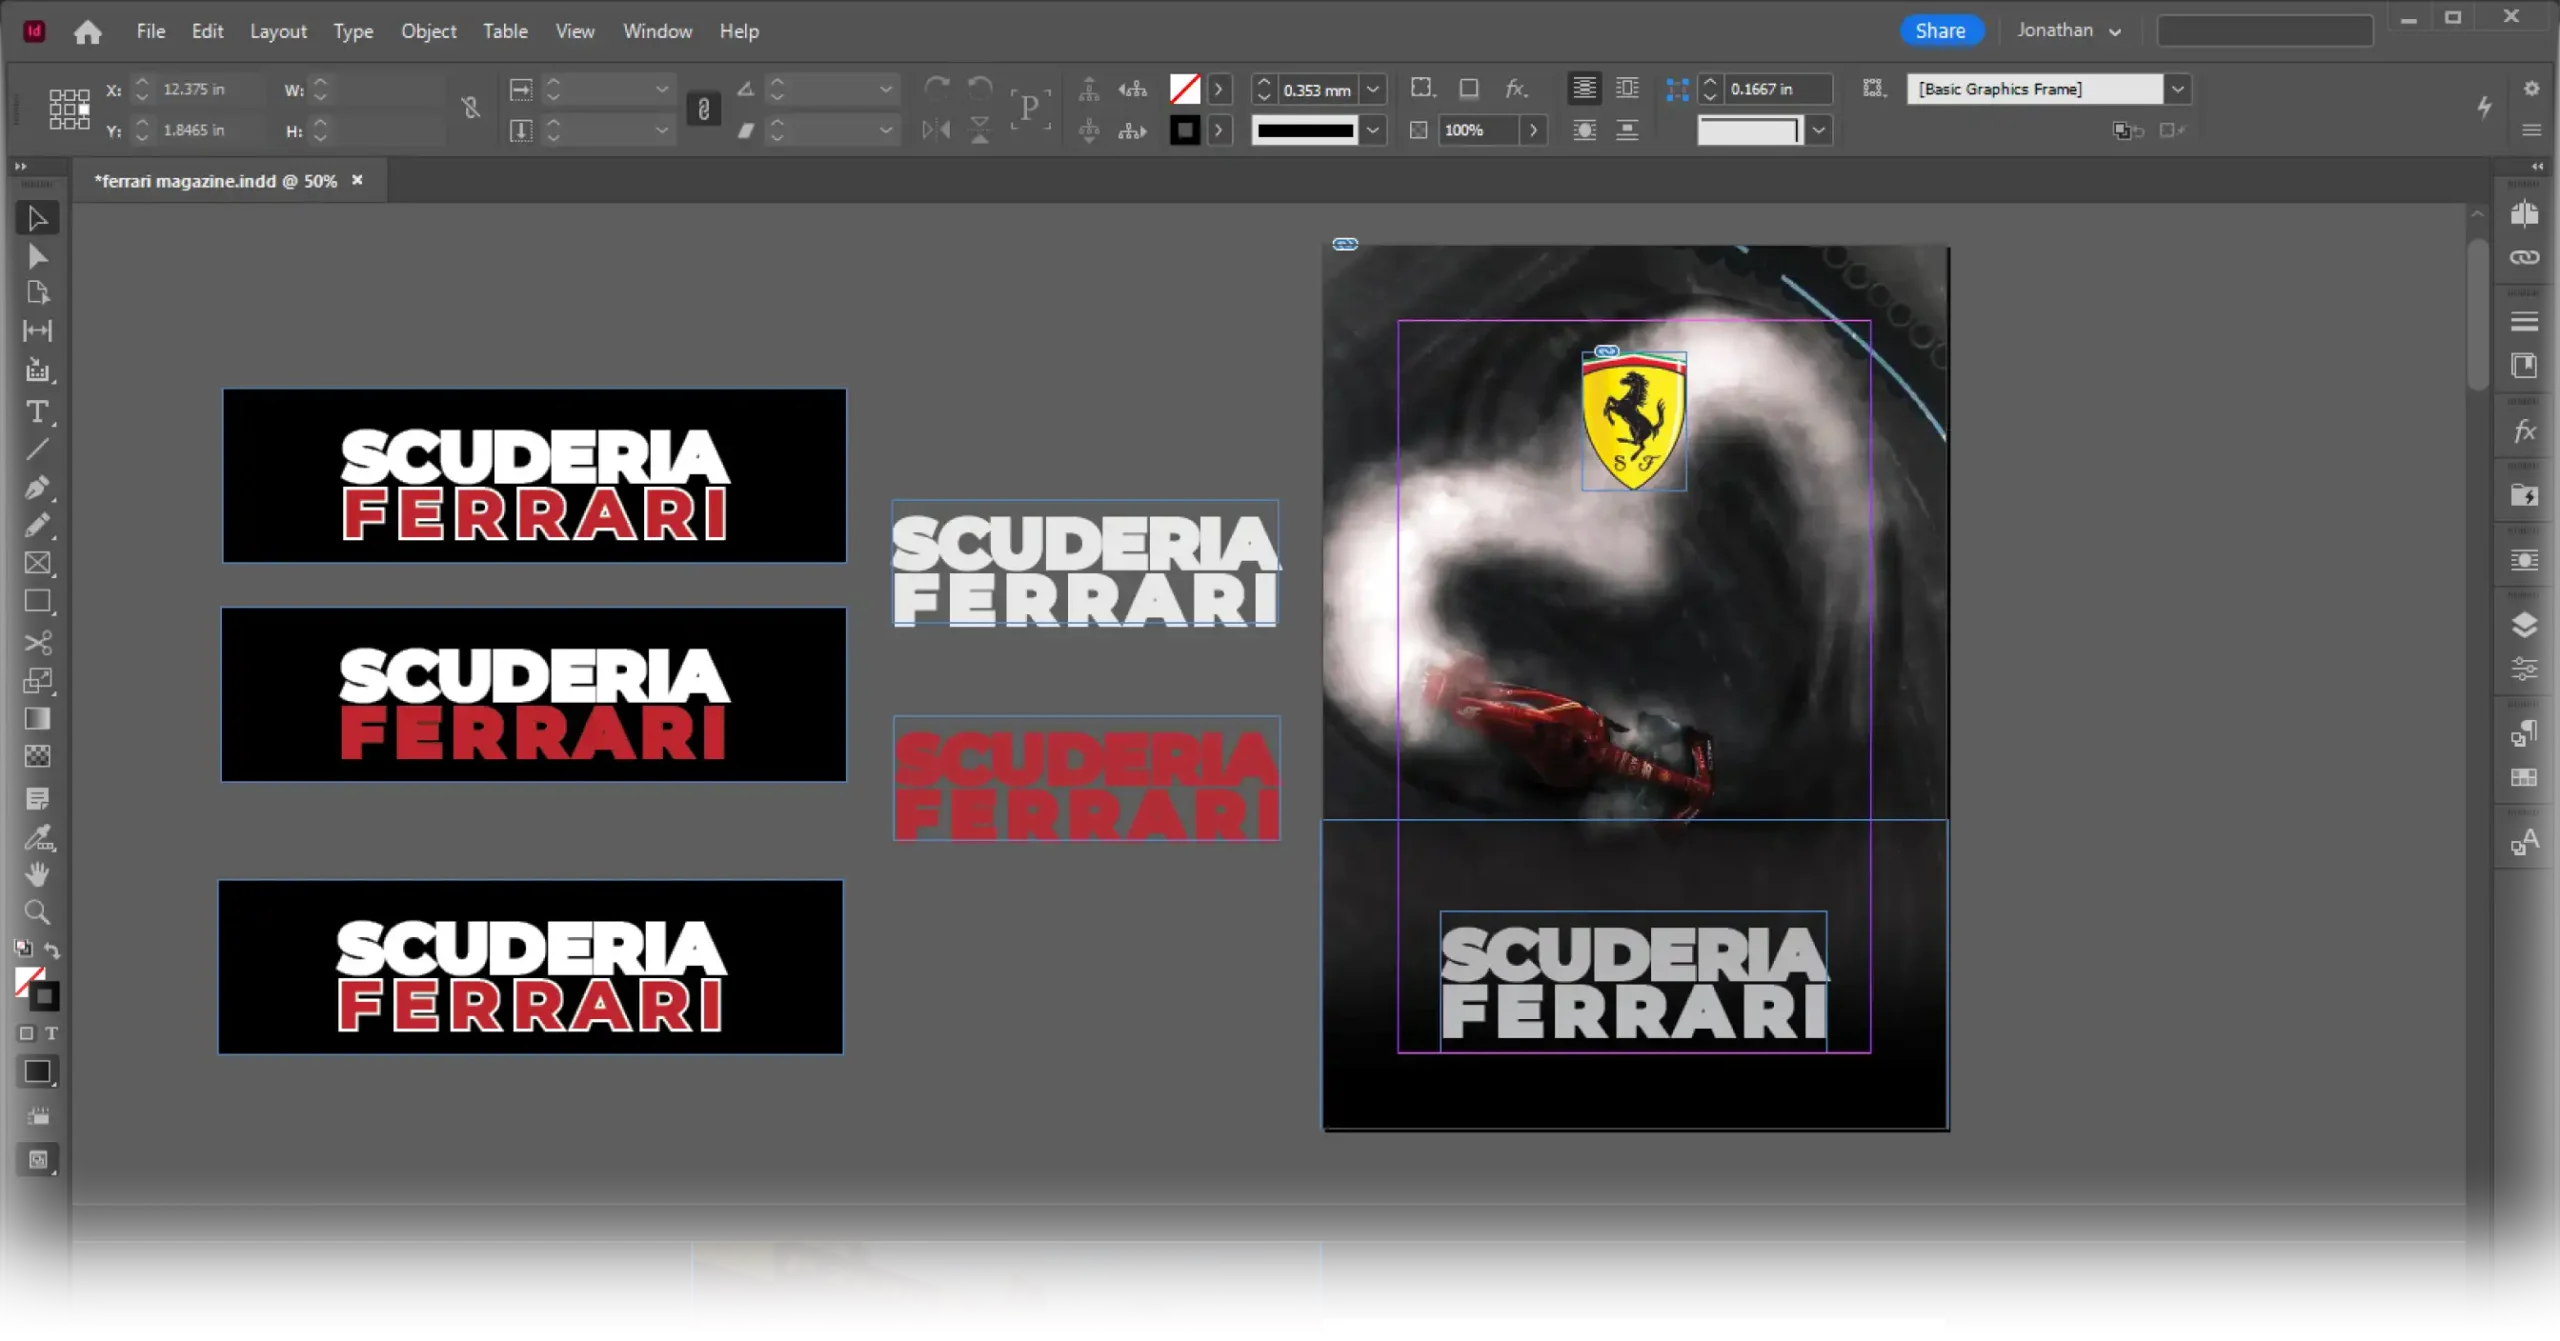Image resolution: width=2560 pixels, height=1341 pixels.
Task: Select the Pen tool
Action: [x=37, y=487]
